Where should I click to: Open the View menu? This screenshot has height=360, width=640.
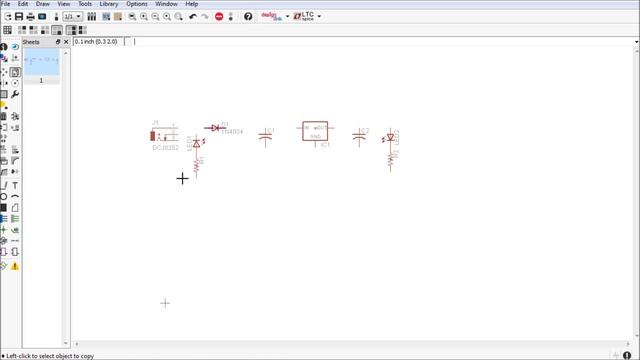(x=64, y=4)
